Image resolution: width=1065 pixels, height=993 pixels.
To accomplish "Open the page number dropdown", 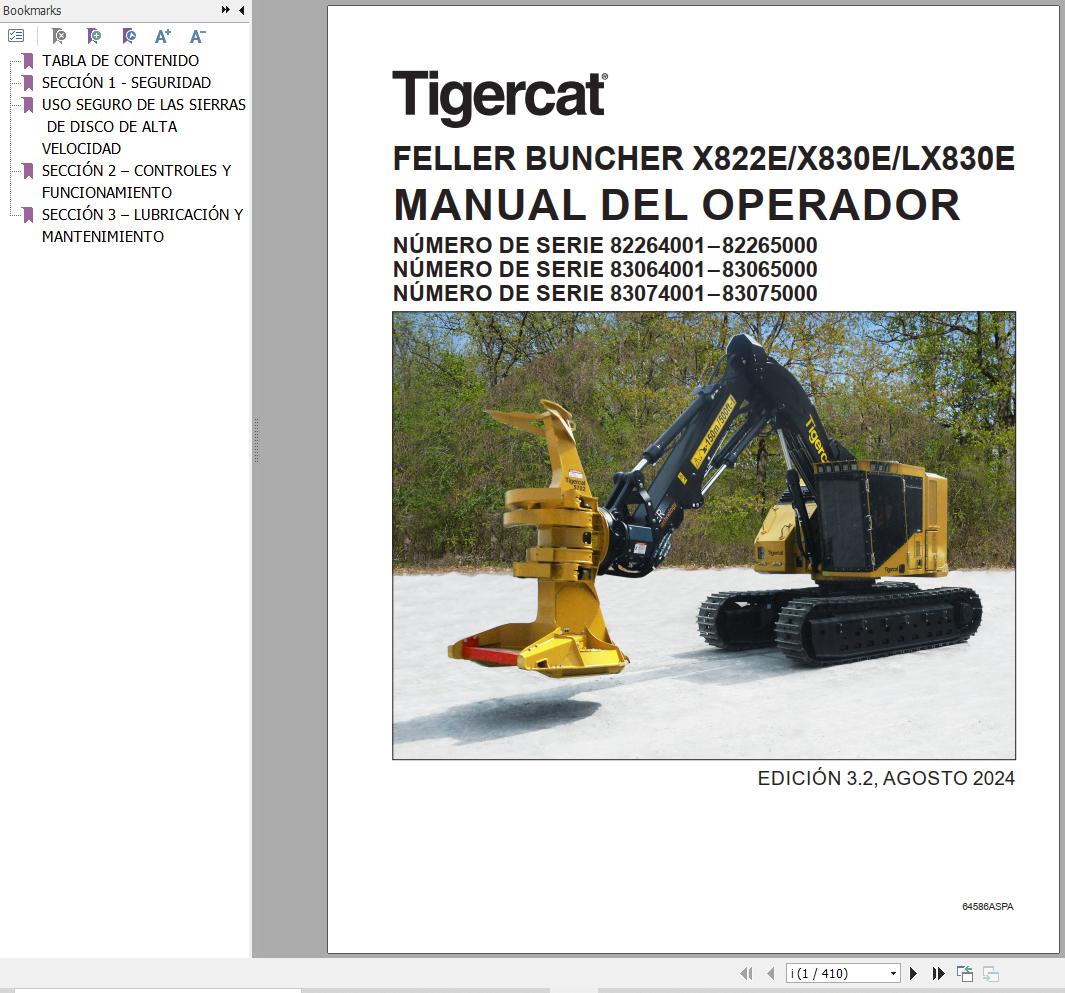I will 892,972.
